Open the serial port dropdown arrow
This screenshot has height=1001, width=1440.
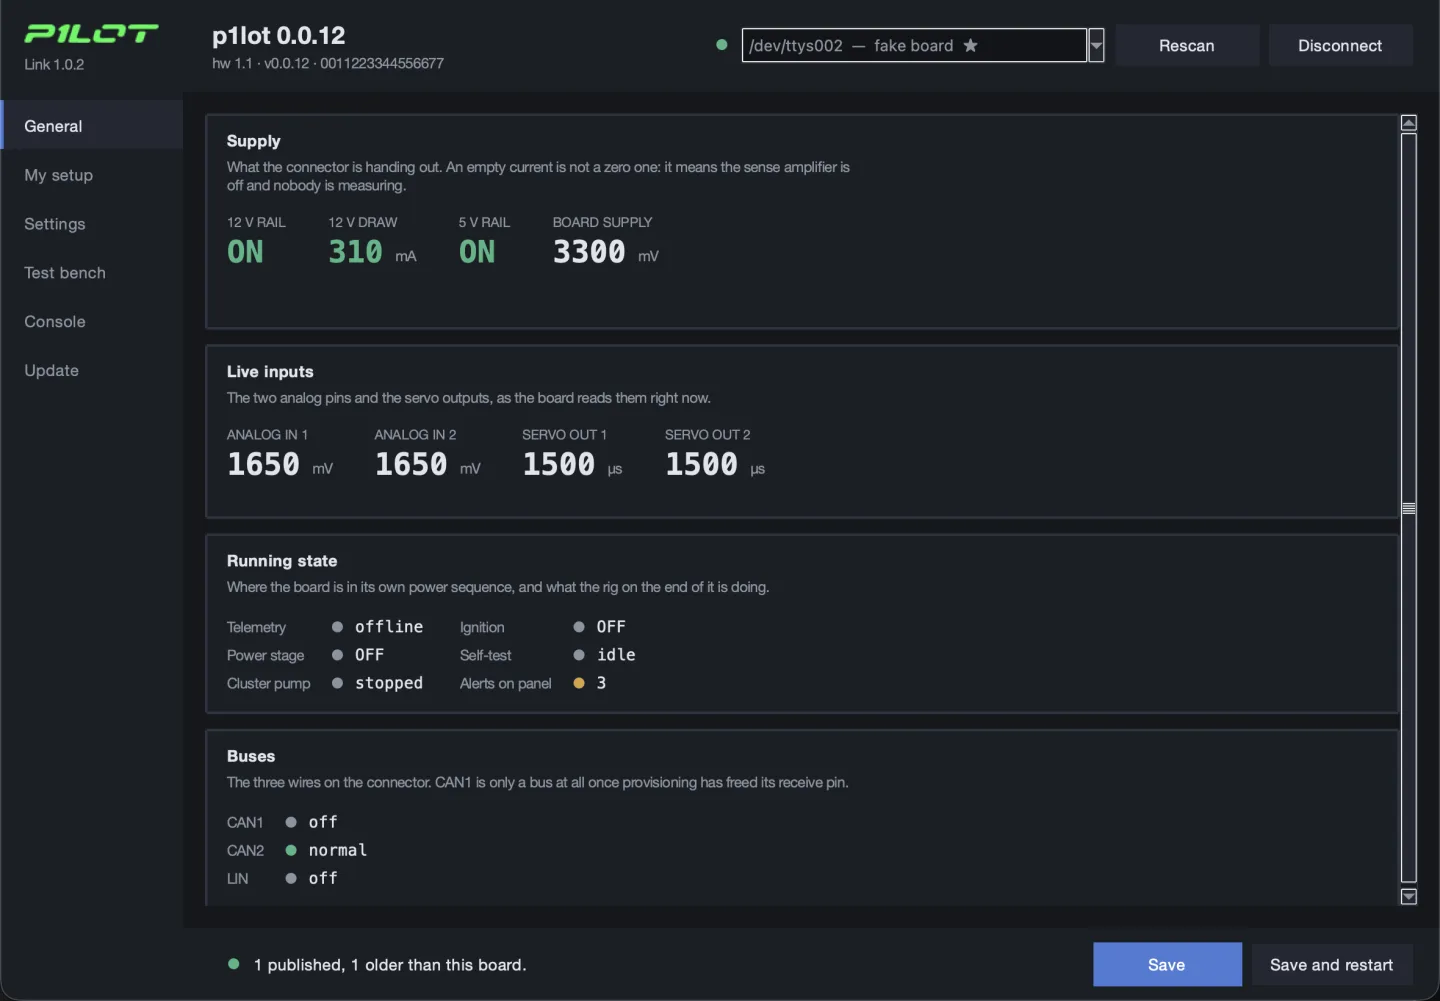pyautogui.click(x=1097, y=45)
